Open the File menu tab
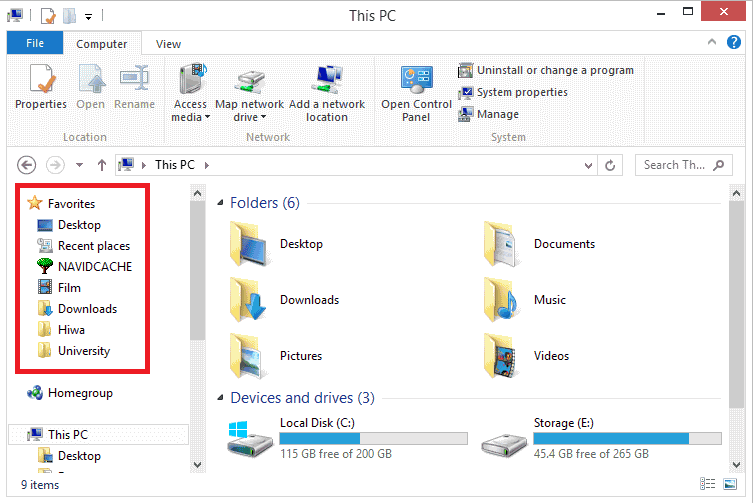Screen dimensions: 753x503 tap(35, 43)
